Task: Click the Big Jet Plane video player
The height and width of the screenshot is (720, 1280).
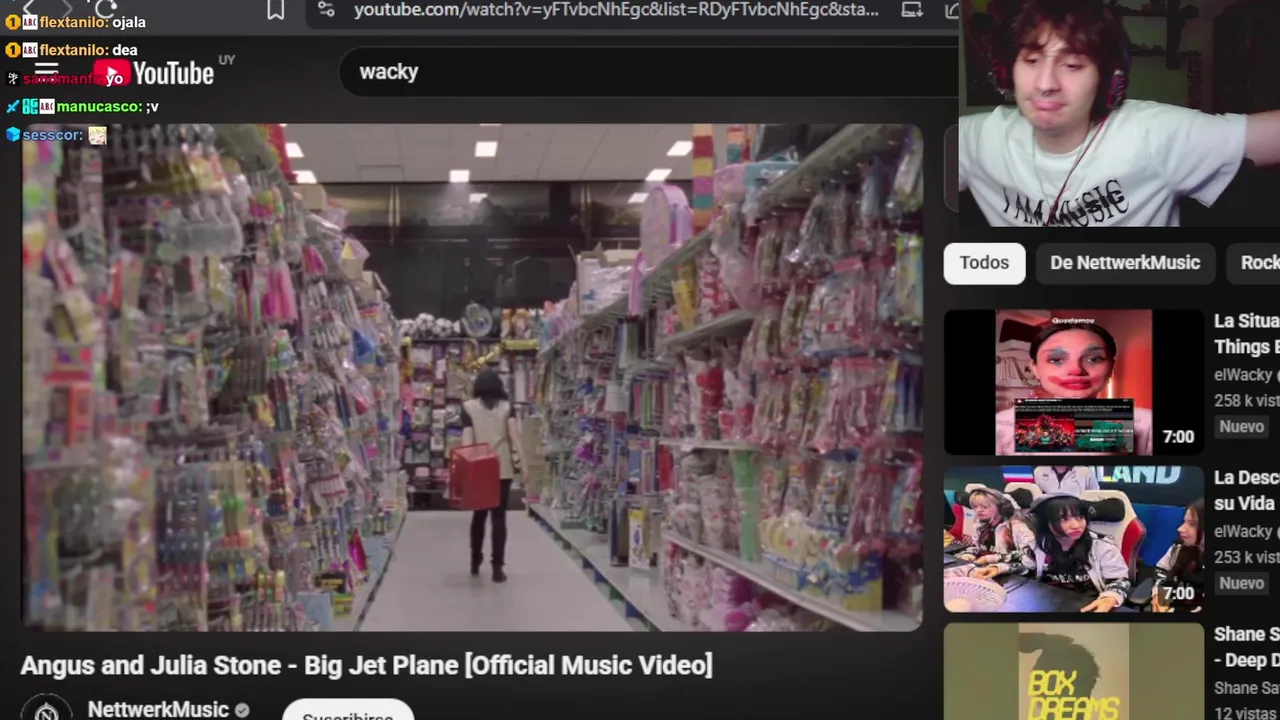Action: click(x=472, y=378)
